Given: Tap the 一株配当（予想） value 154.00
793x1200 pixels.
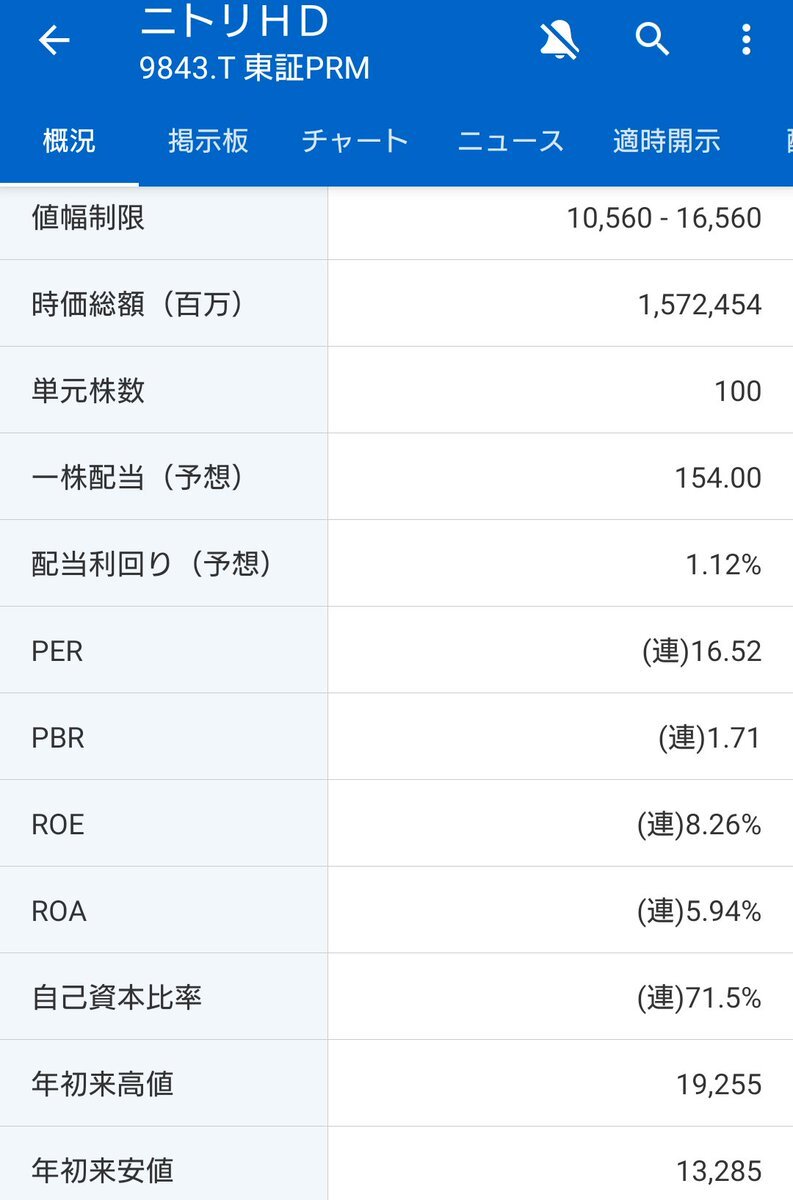Looking at the screenshot, I should coord(718,478).
